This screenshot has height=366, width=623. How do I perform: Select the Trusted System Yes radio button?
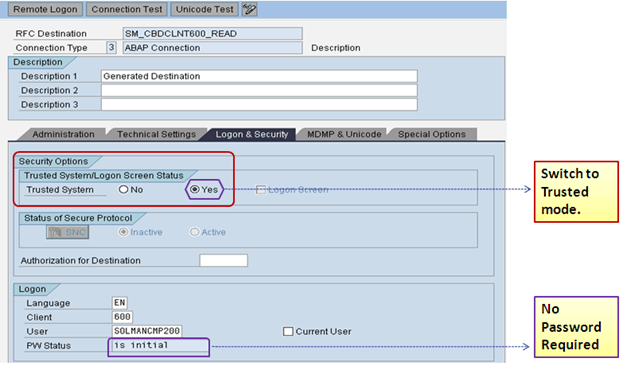pos(194,190)
